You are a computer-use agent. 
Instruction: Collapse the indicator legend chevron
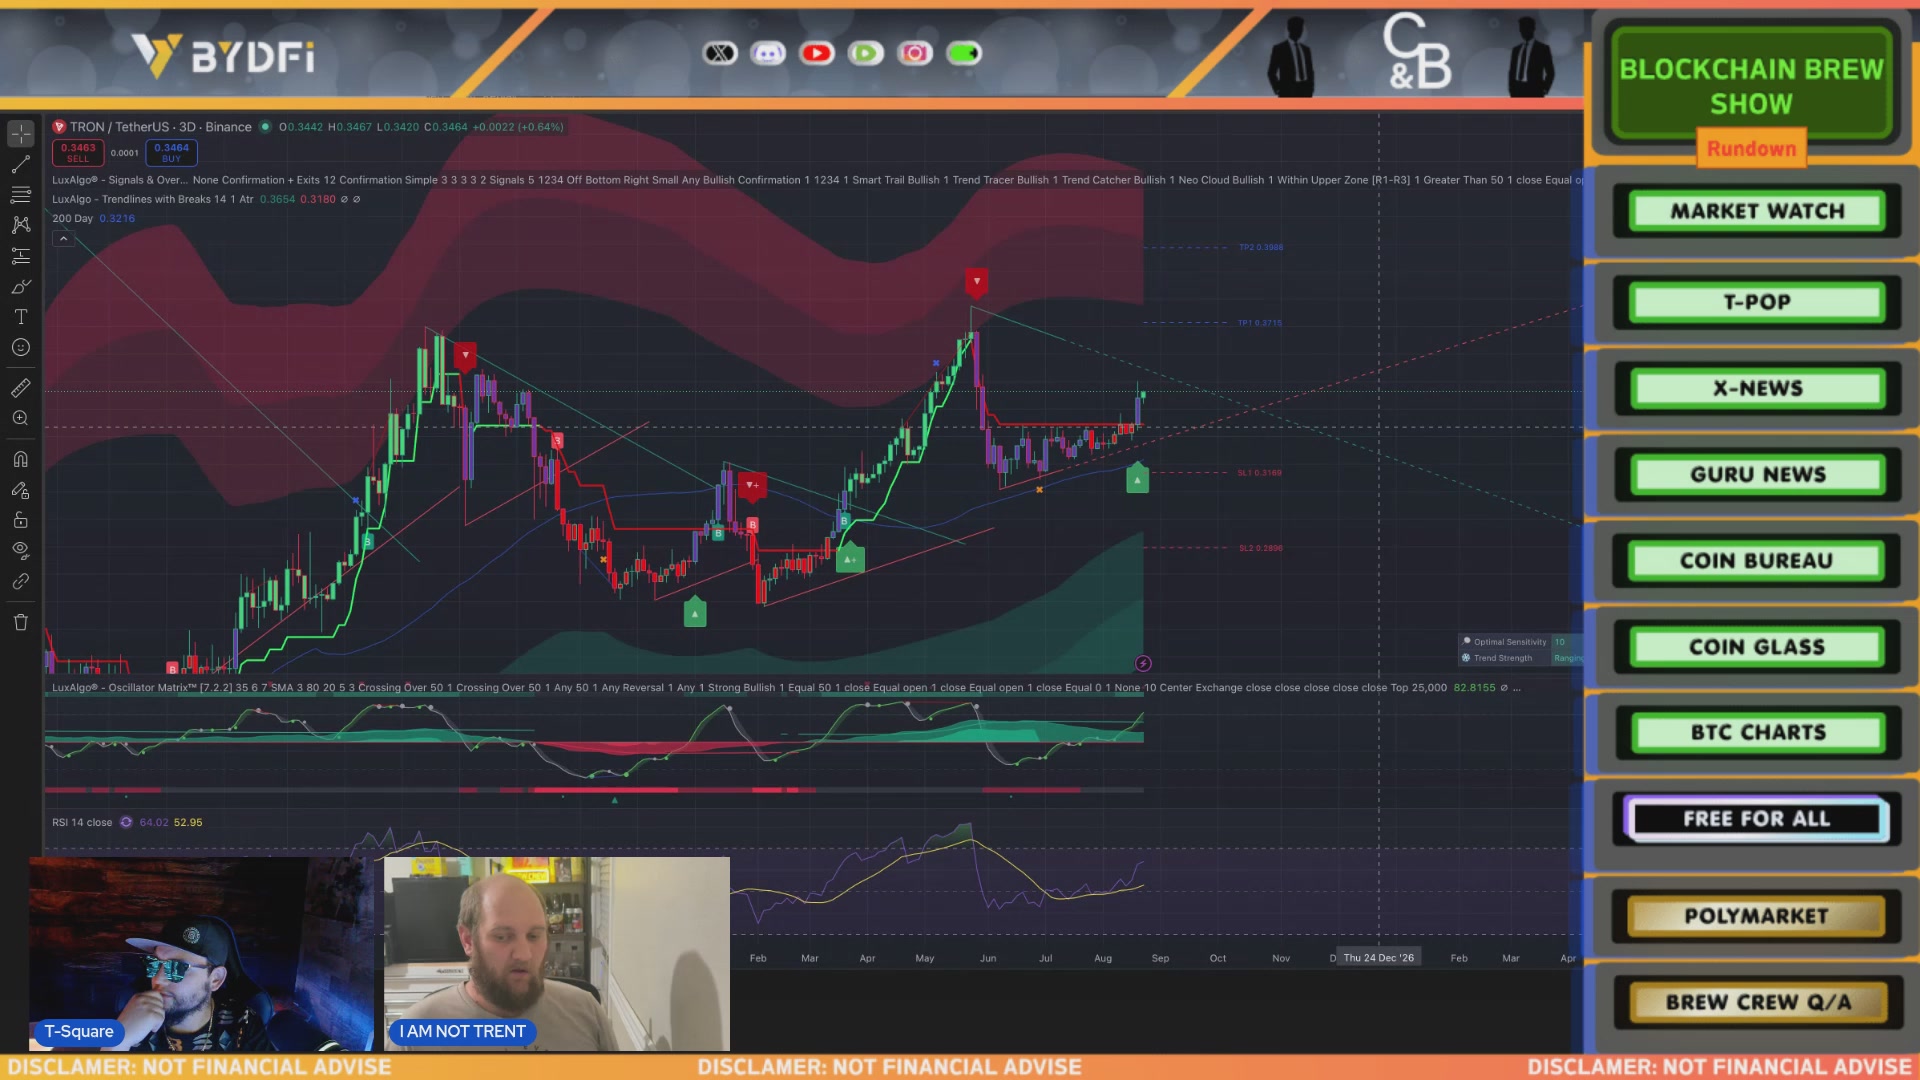(x=63, y=238)
